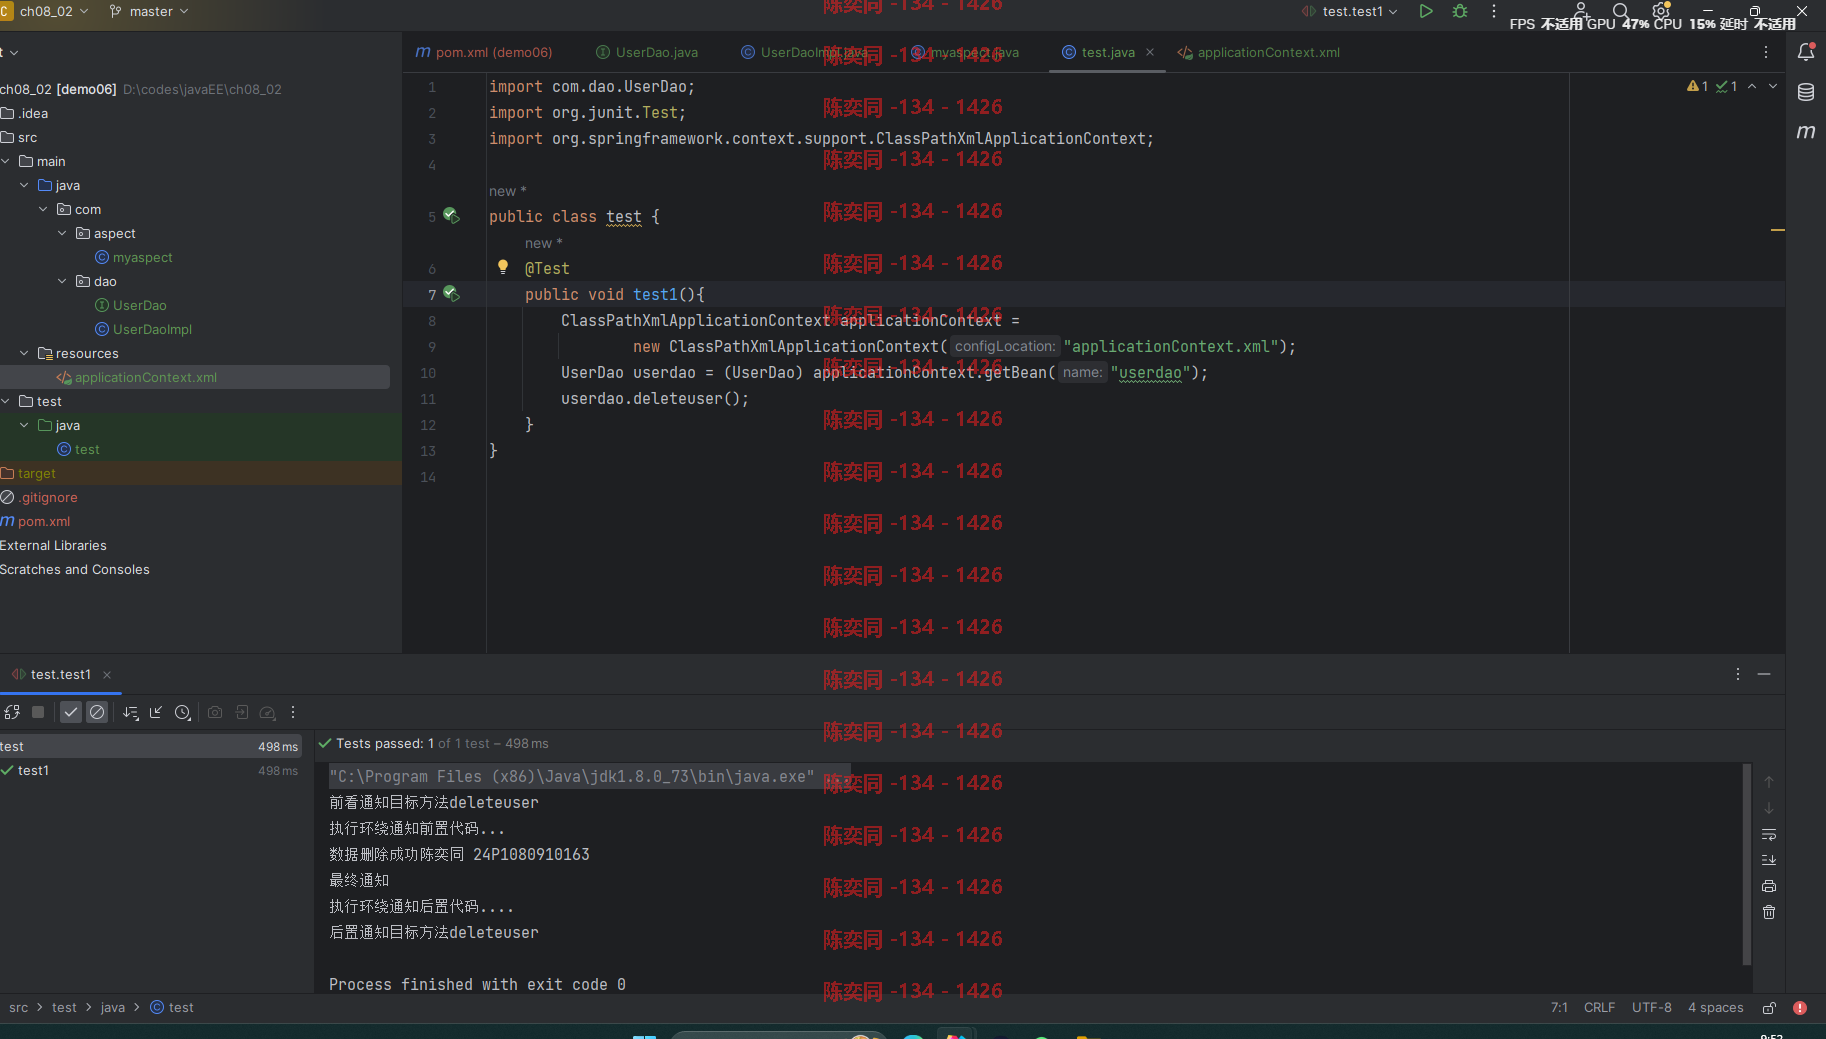
Task: Hide the Run tool window minimize icon
Action: pyautogui.click(x=1764, y=674)
